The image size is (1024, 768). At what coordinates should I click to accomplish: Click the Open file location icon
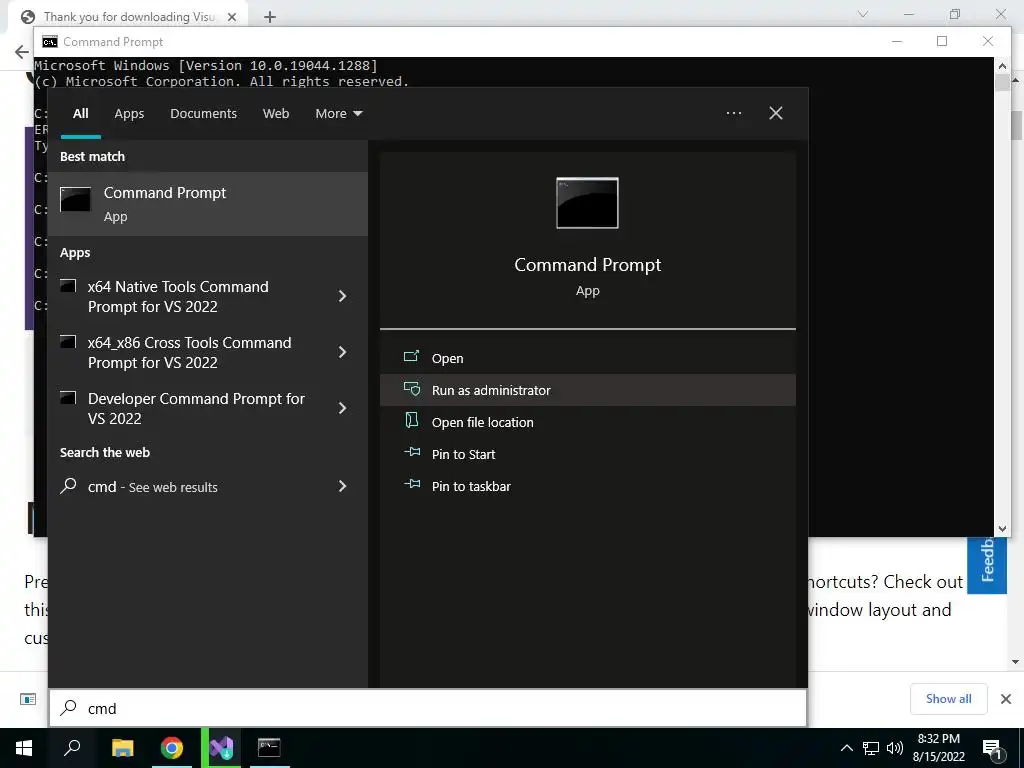pos(411,421)
